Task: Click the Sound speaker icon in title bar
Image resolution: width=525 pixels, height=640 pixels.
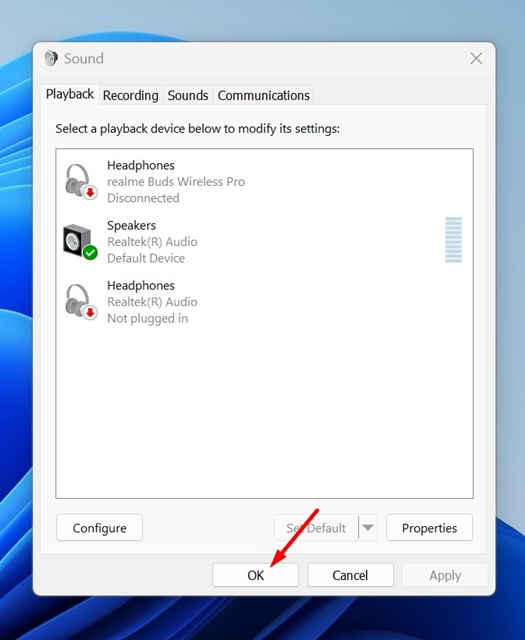Action: click(x=51, y=58)
